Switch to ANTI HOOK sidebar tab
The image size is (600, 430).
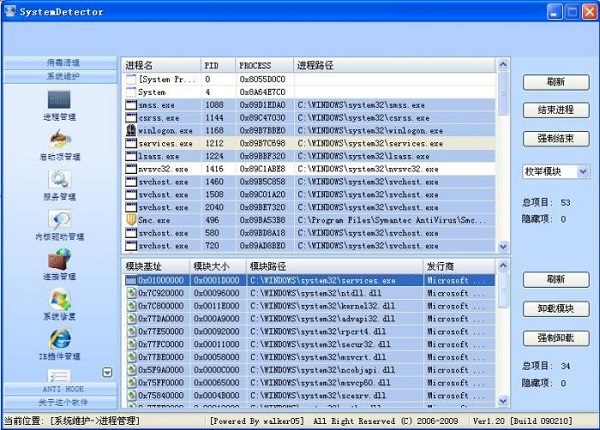59,389
